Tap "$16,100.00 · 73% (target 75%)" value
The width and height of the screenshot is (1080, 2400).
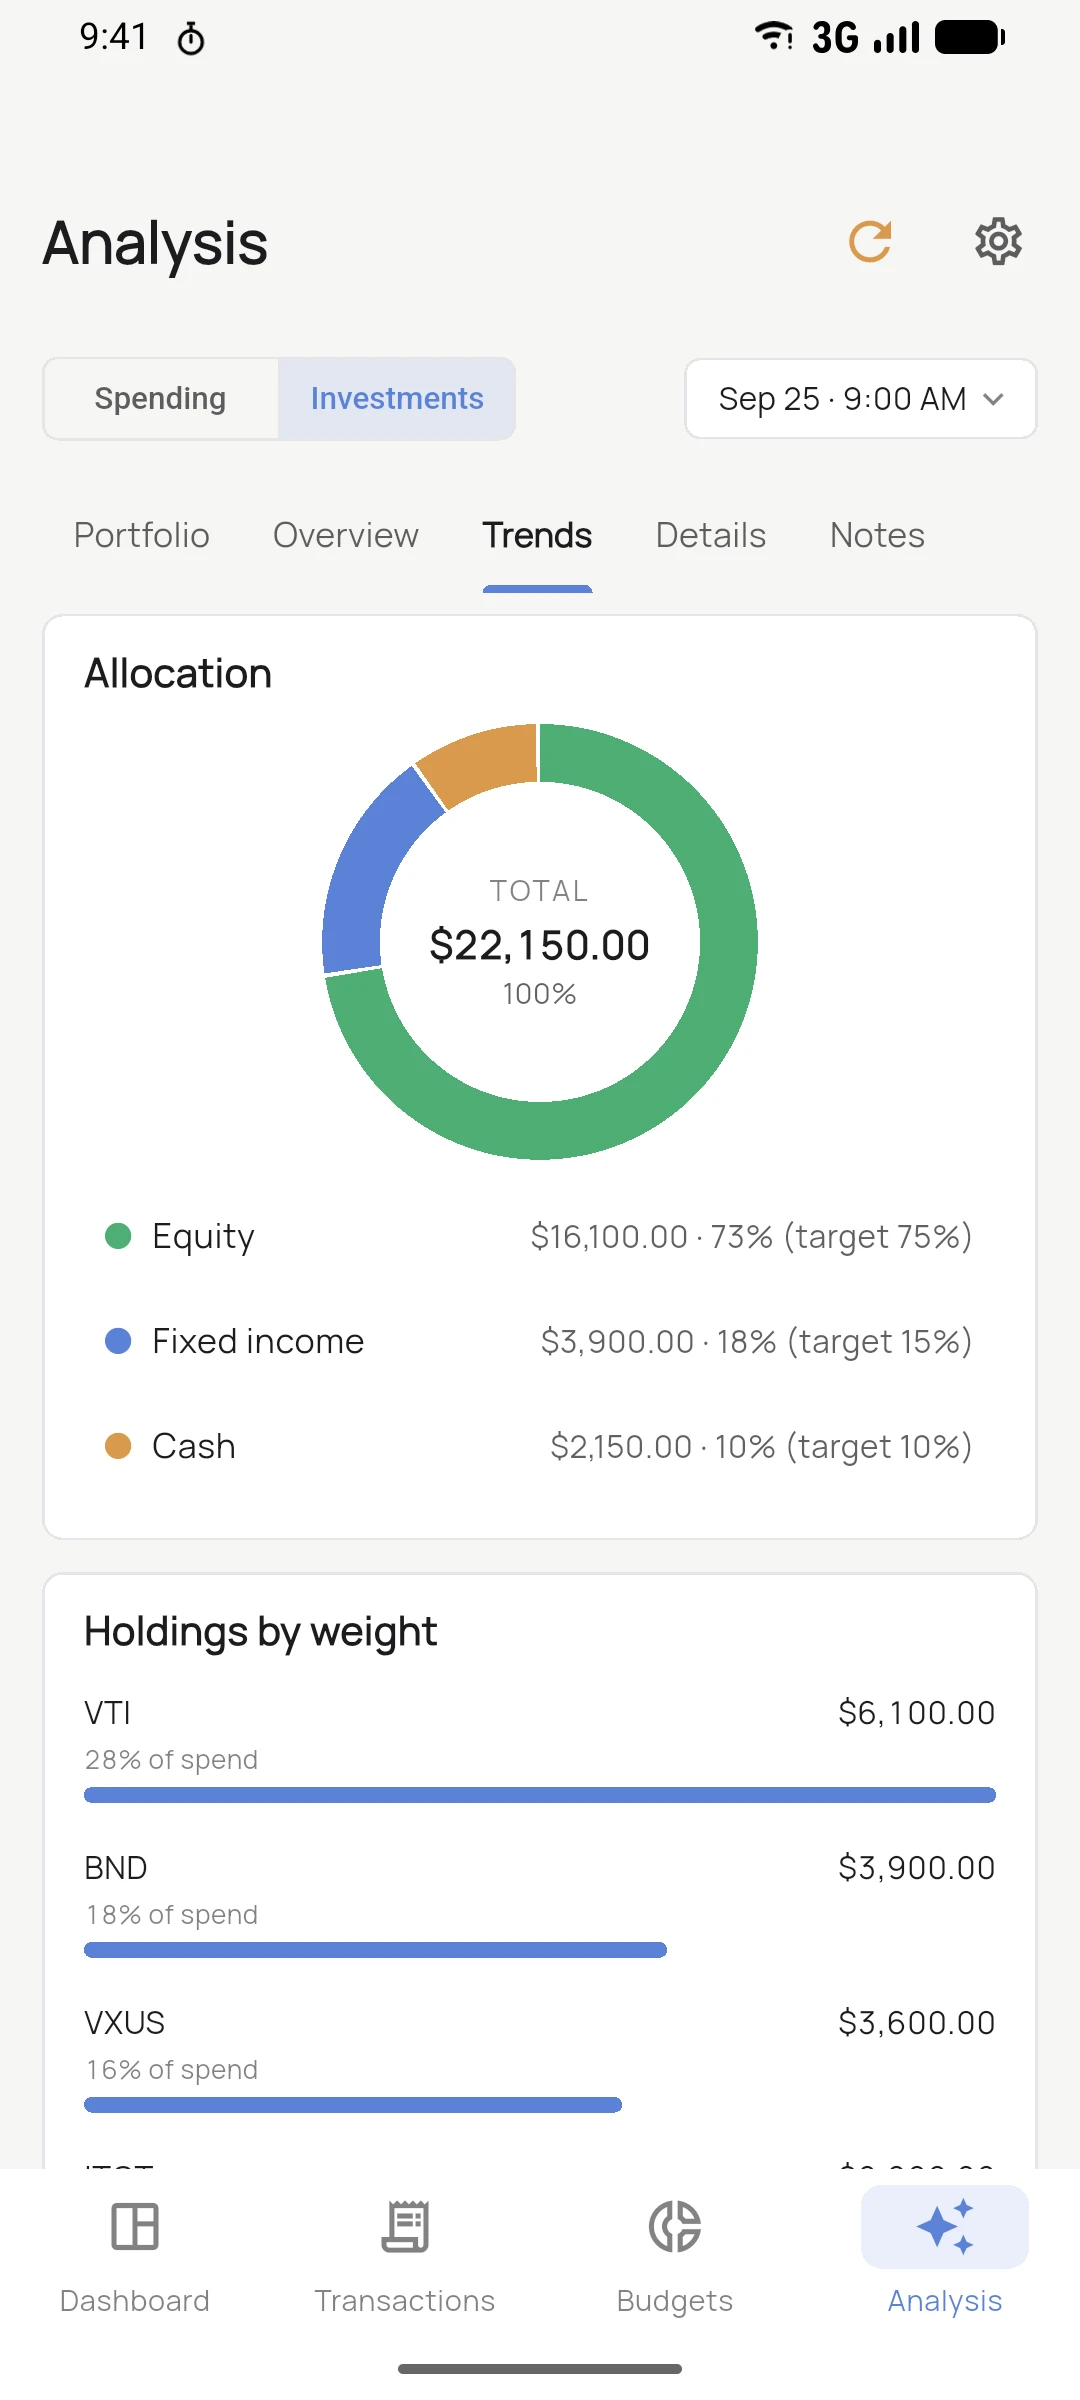pyautogui.click(x=751, y=1237)
